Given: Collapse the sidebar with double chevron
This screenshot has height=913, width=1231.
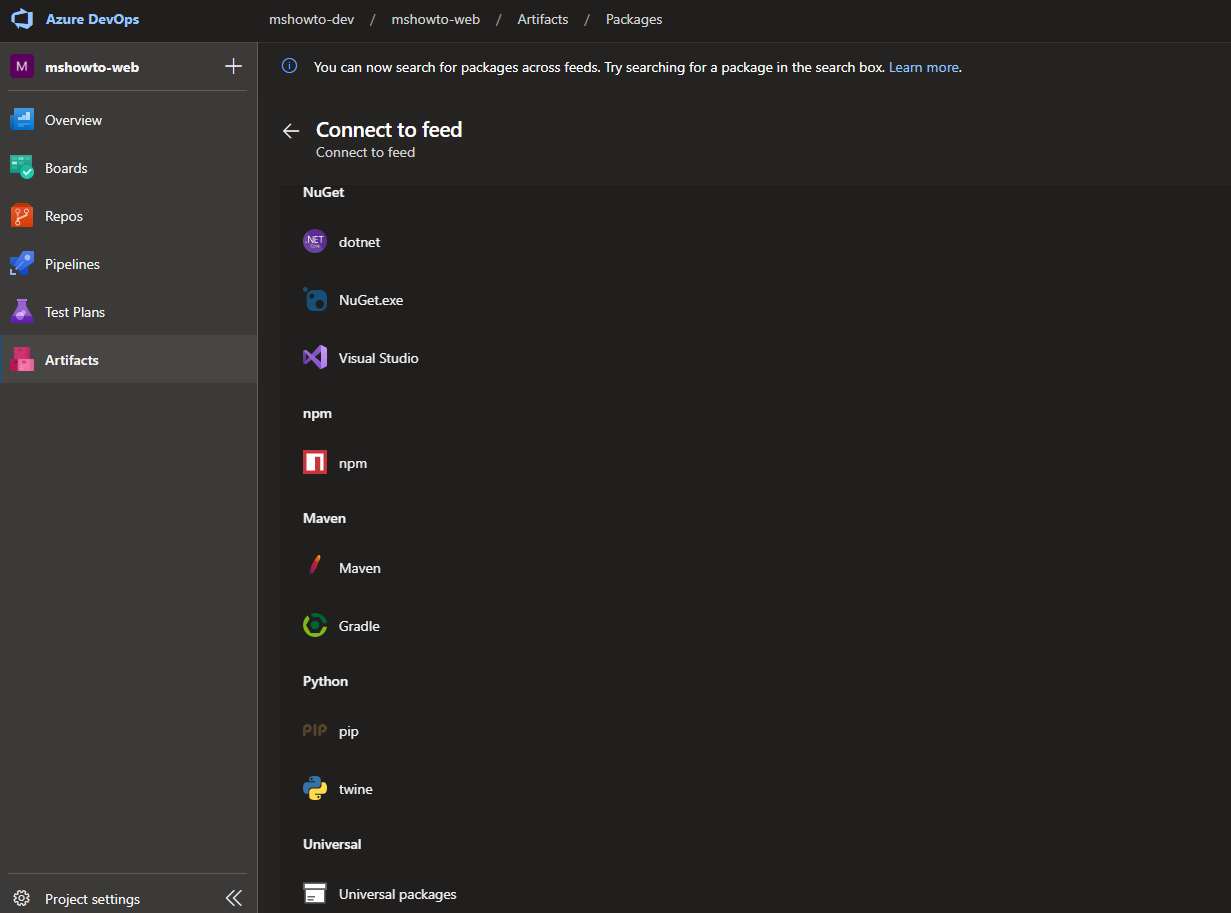Looking at the screenshot, I should click(234, 898).
